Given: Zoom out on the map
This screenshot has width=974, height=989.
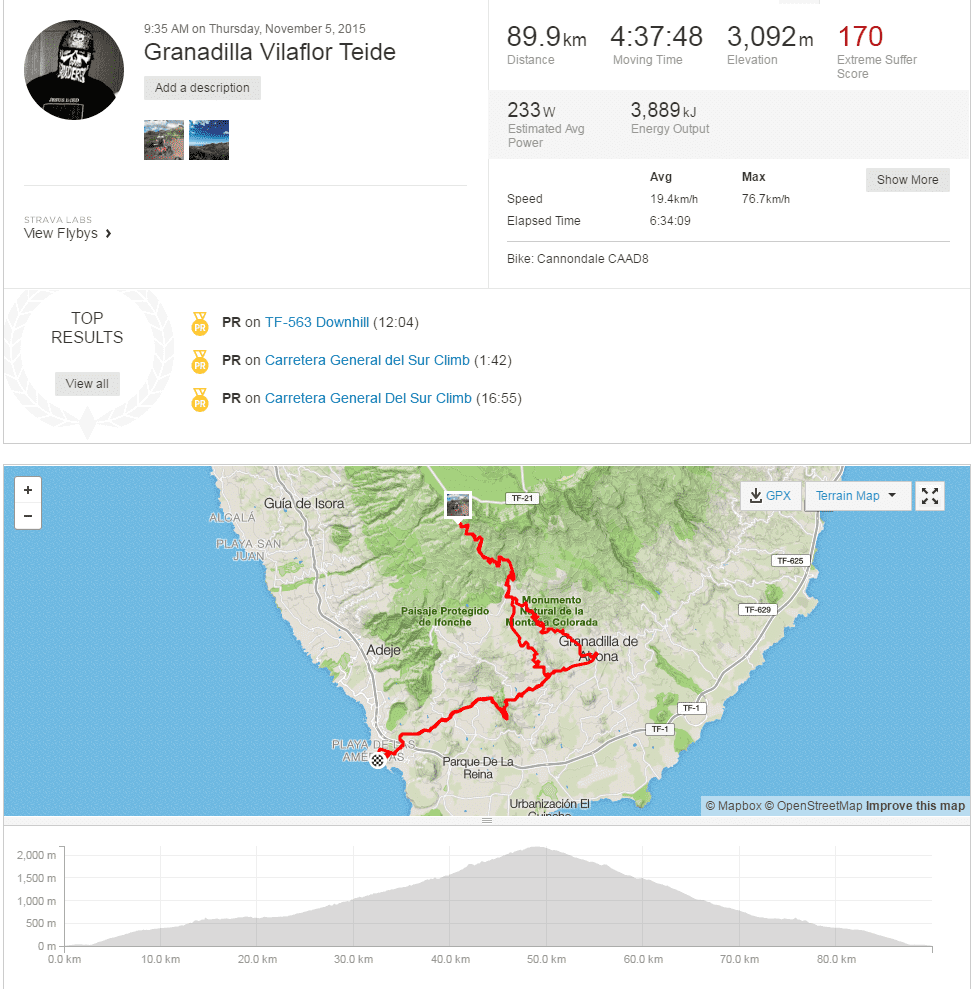Looking at the screenshot, I should click(x=28, y=516).
